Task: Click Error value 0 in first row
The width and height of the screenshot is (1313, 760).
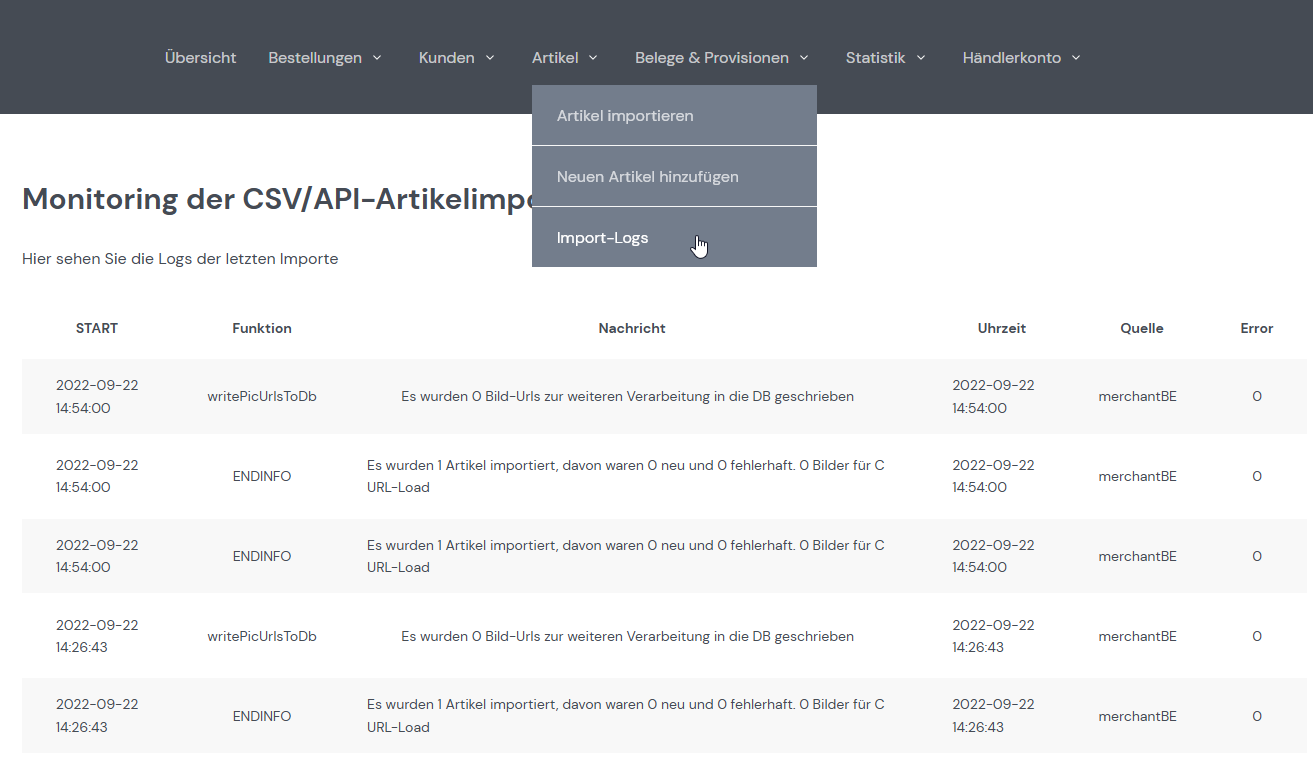Action: click(1257, 397)
